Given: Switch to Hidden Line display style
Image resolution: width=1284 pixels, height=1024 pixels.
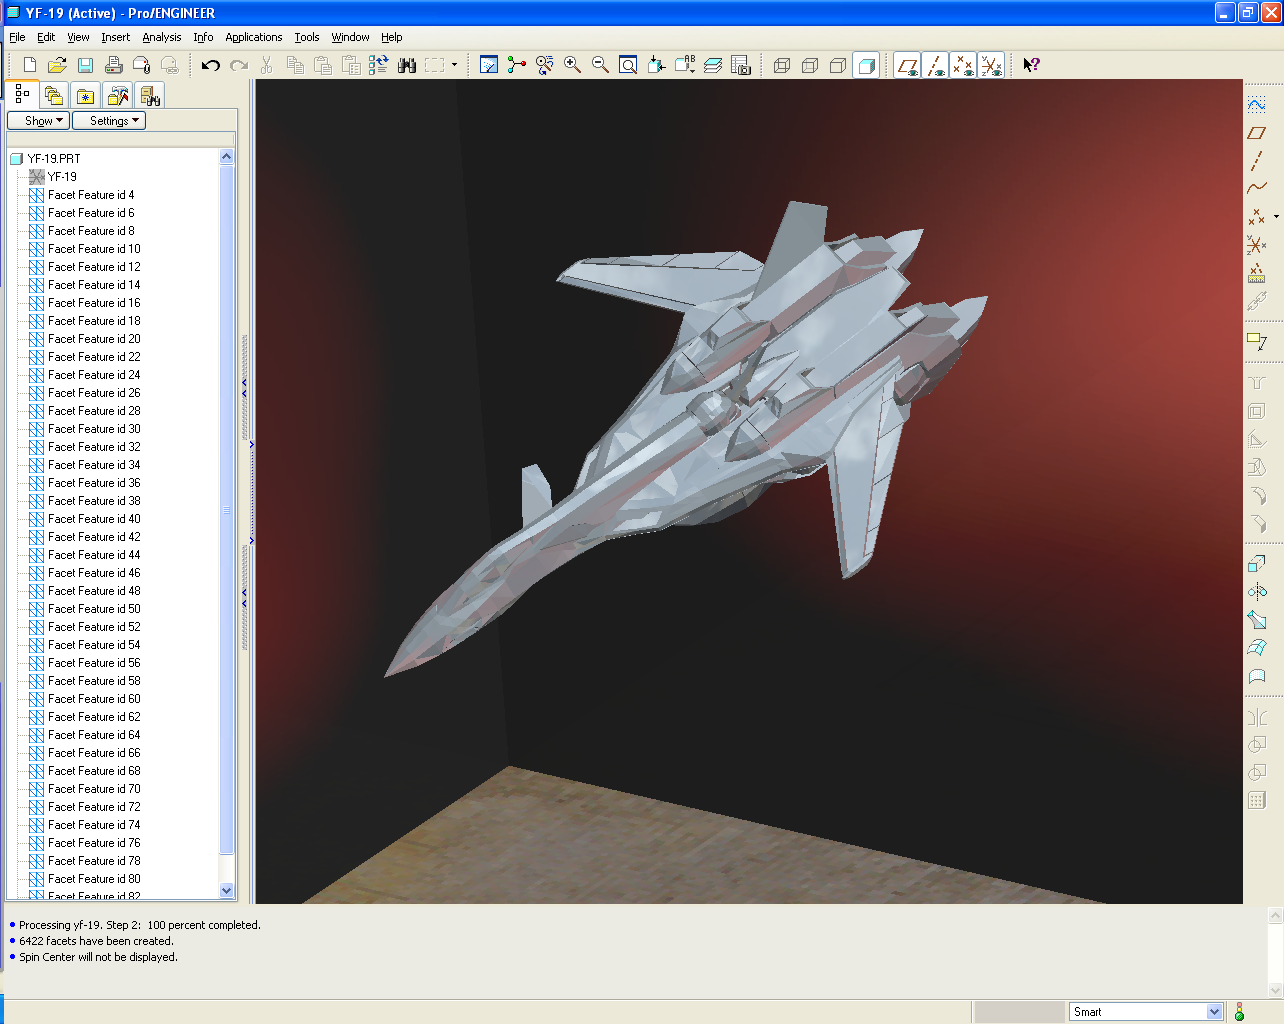Looking at the screenshot, I should click(x=810, y=65).
